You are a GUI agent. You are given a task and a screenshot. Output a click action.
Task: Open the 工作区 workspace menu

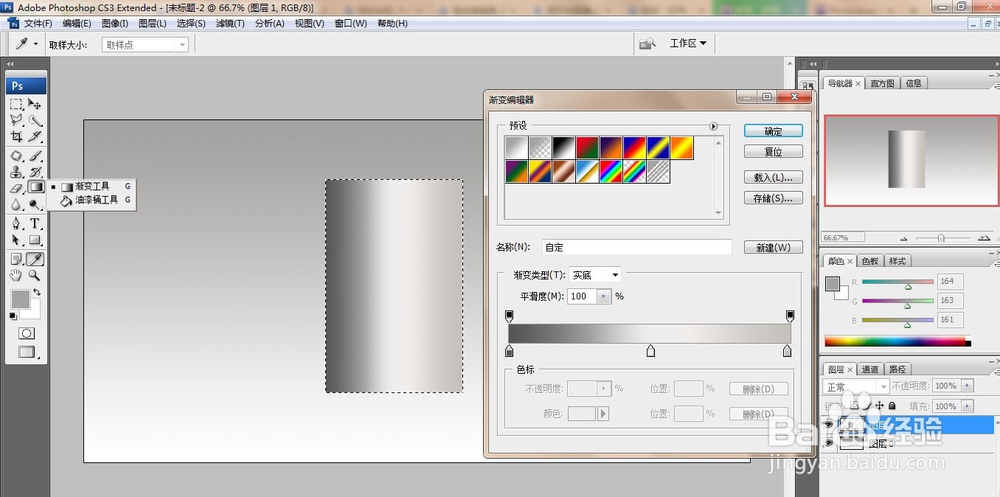(688, 43)
